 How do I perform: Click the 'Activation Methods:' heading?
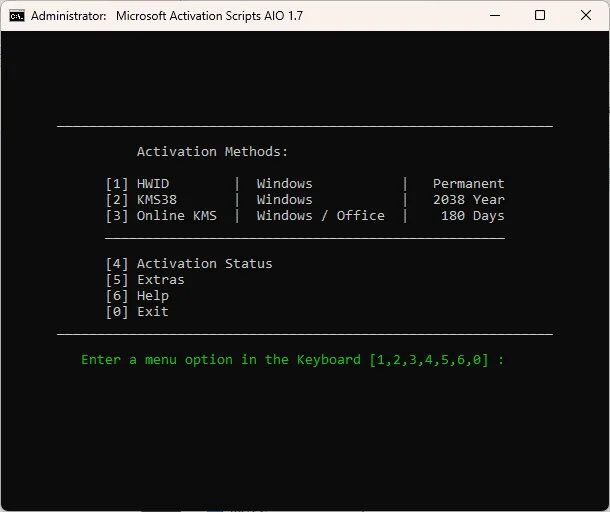pyautogui.click(x=212, y=152)
